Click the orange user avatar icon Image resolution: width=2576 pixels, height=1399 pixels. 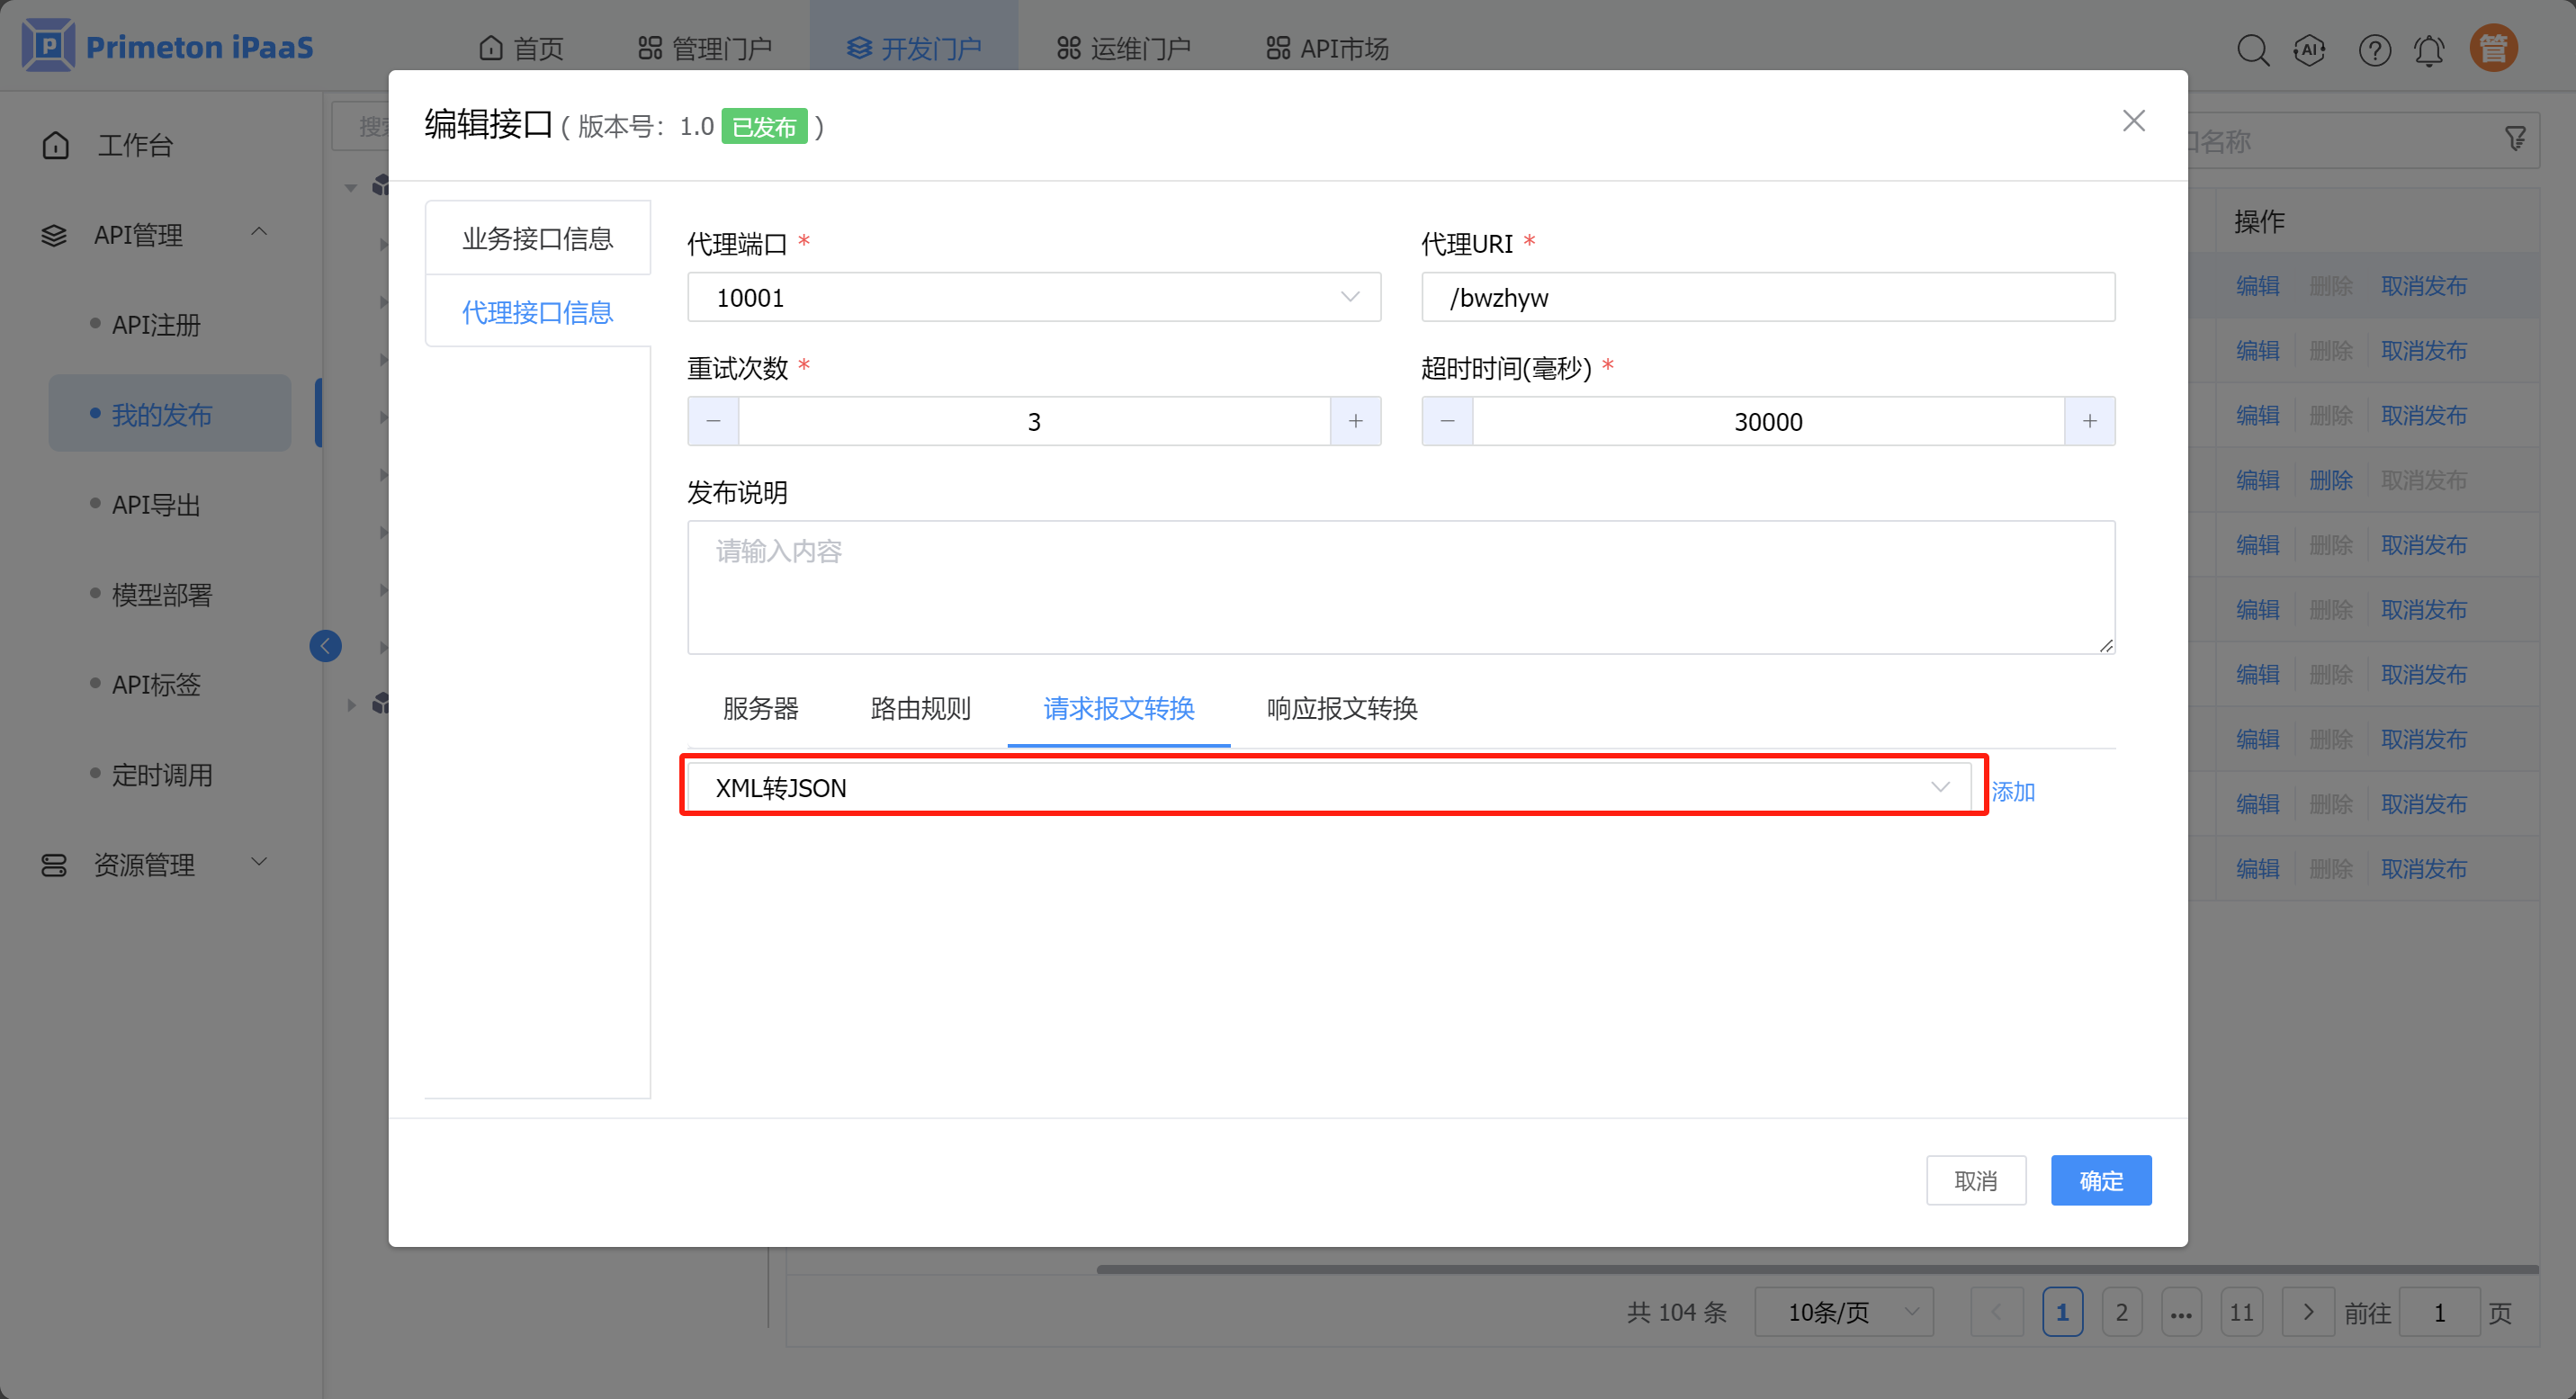pos(2493,48)
